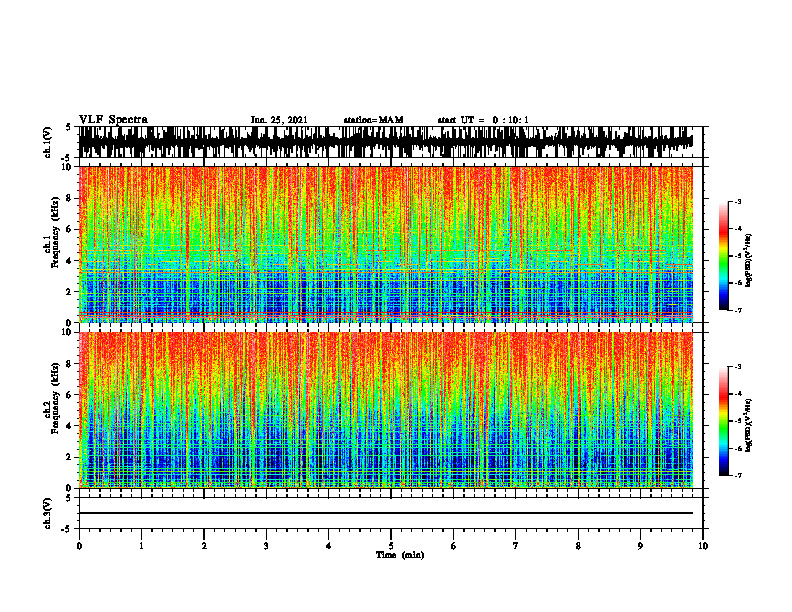The image size is (792, 612).
Task: Click the "-3" label on ch.1 colorbar
Action: [x=737, y=201]
